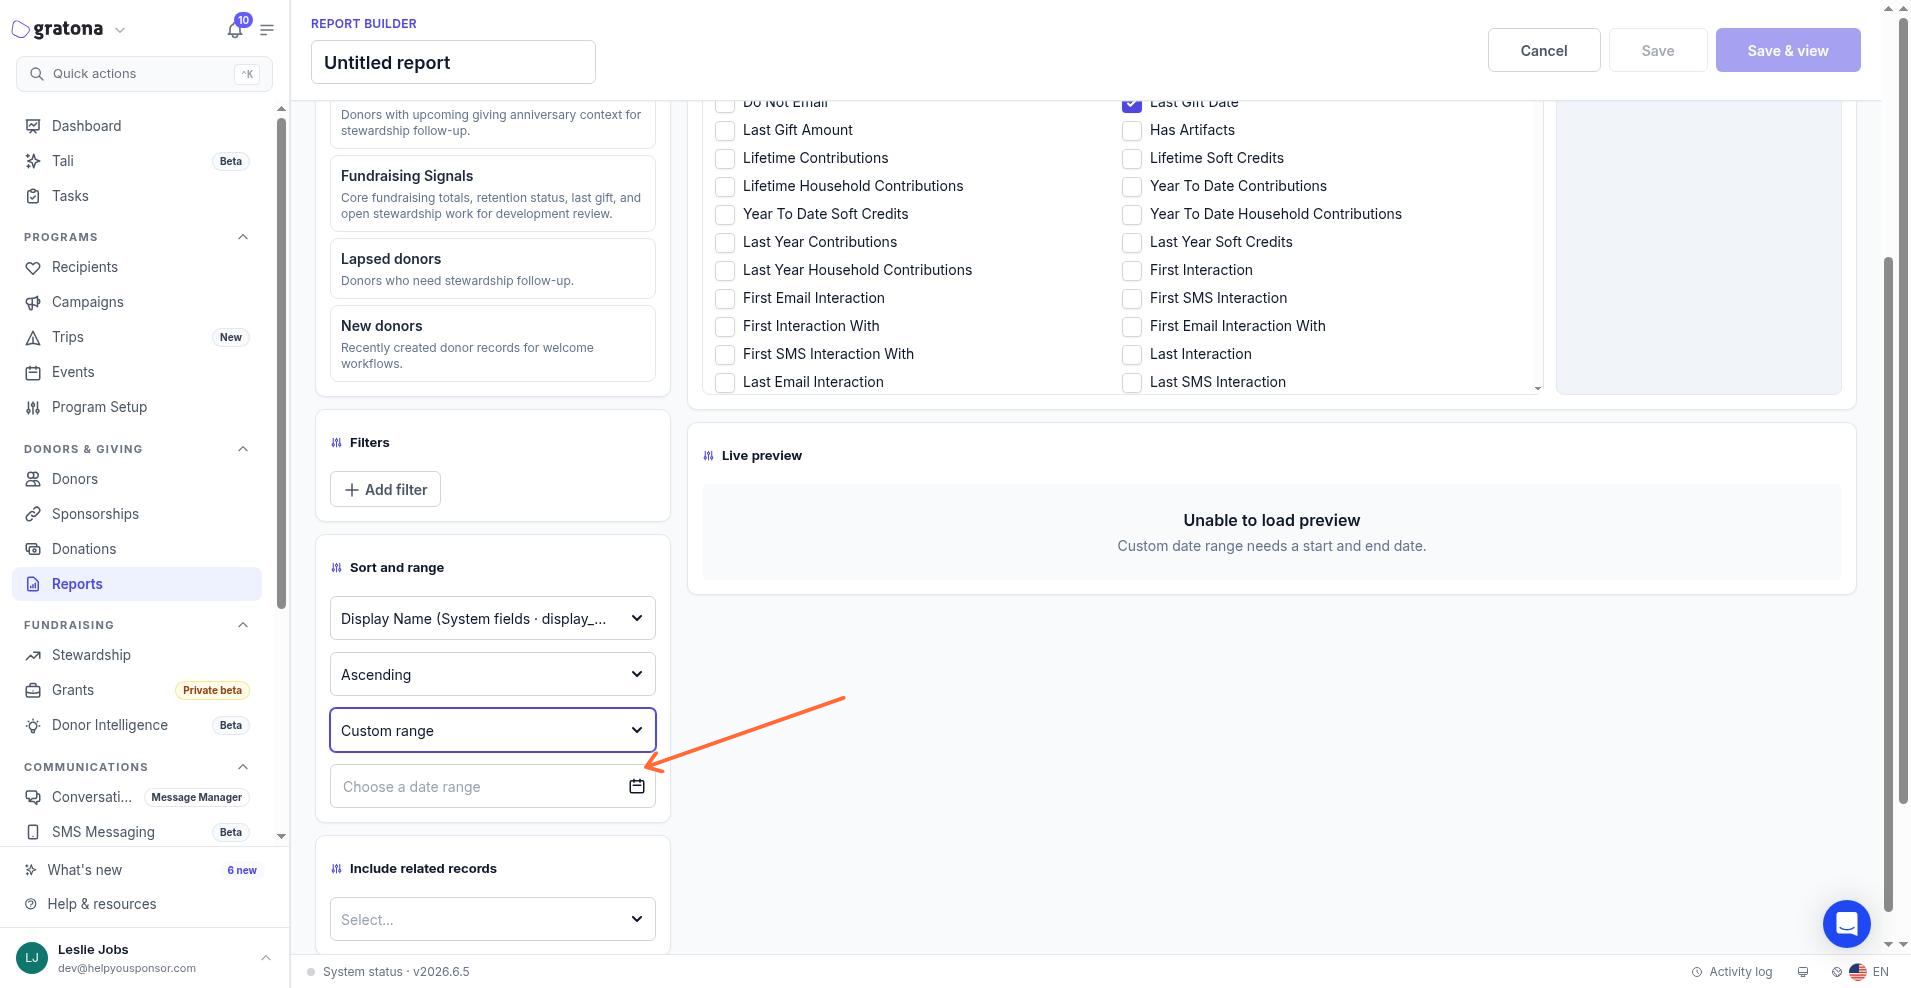
Task: Open Grants in the sidebar
Action: pos(137,690)
